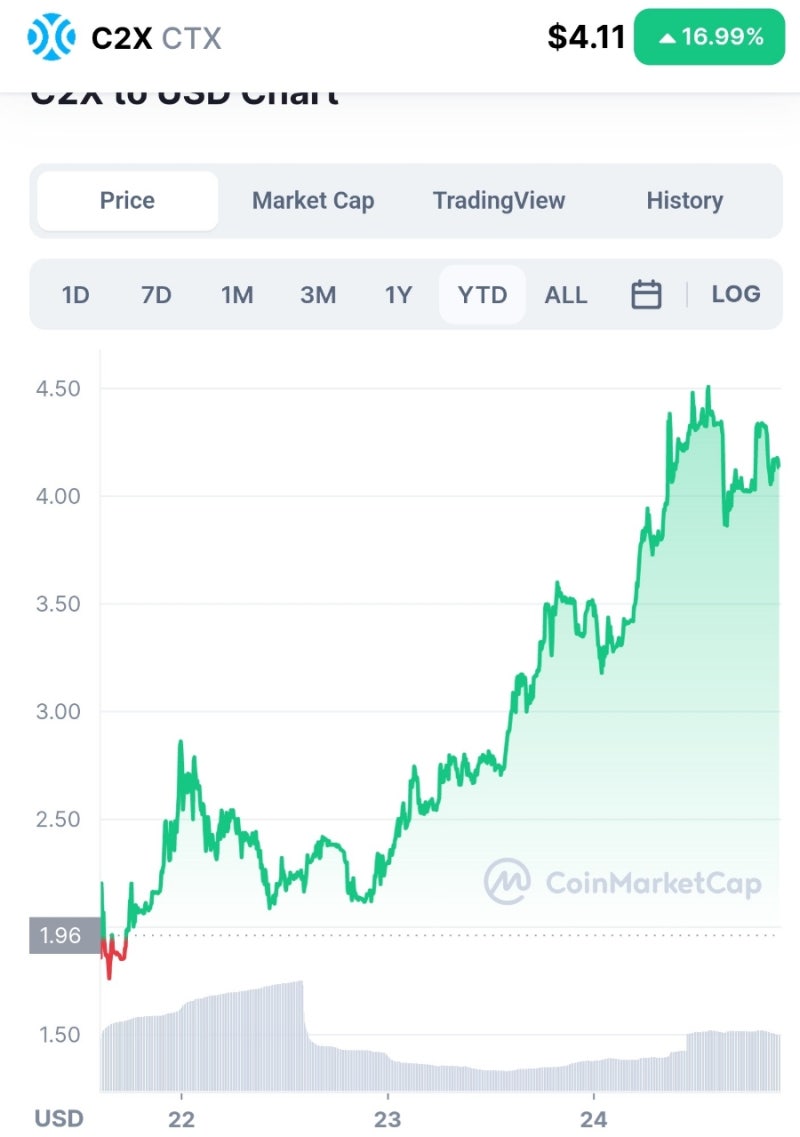Show the ALL time range

click(x=566, y=295)
